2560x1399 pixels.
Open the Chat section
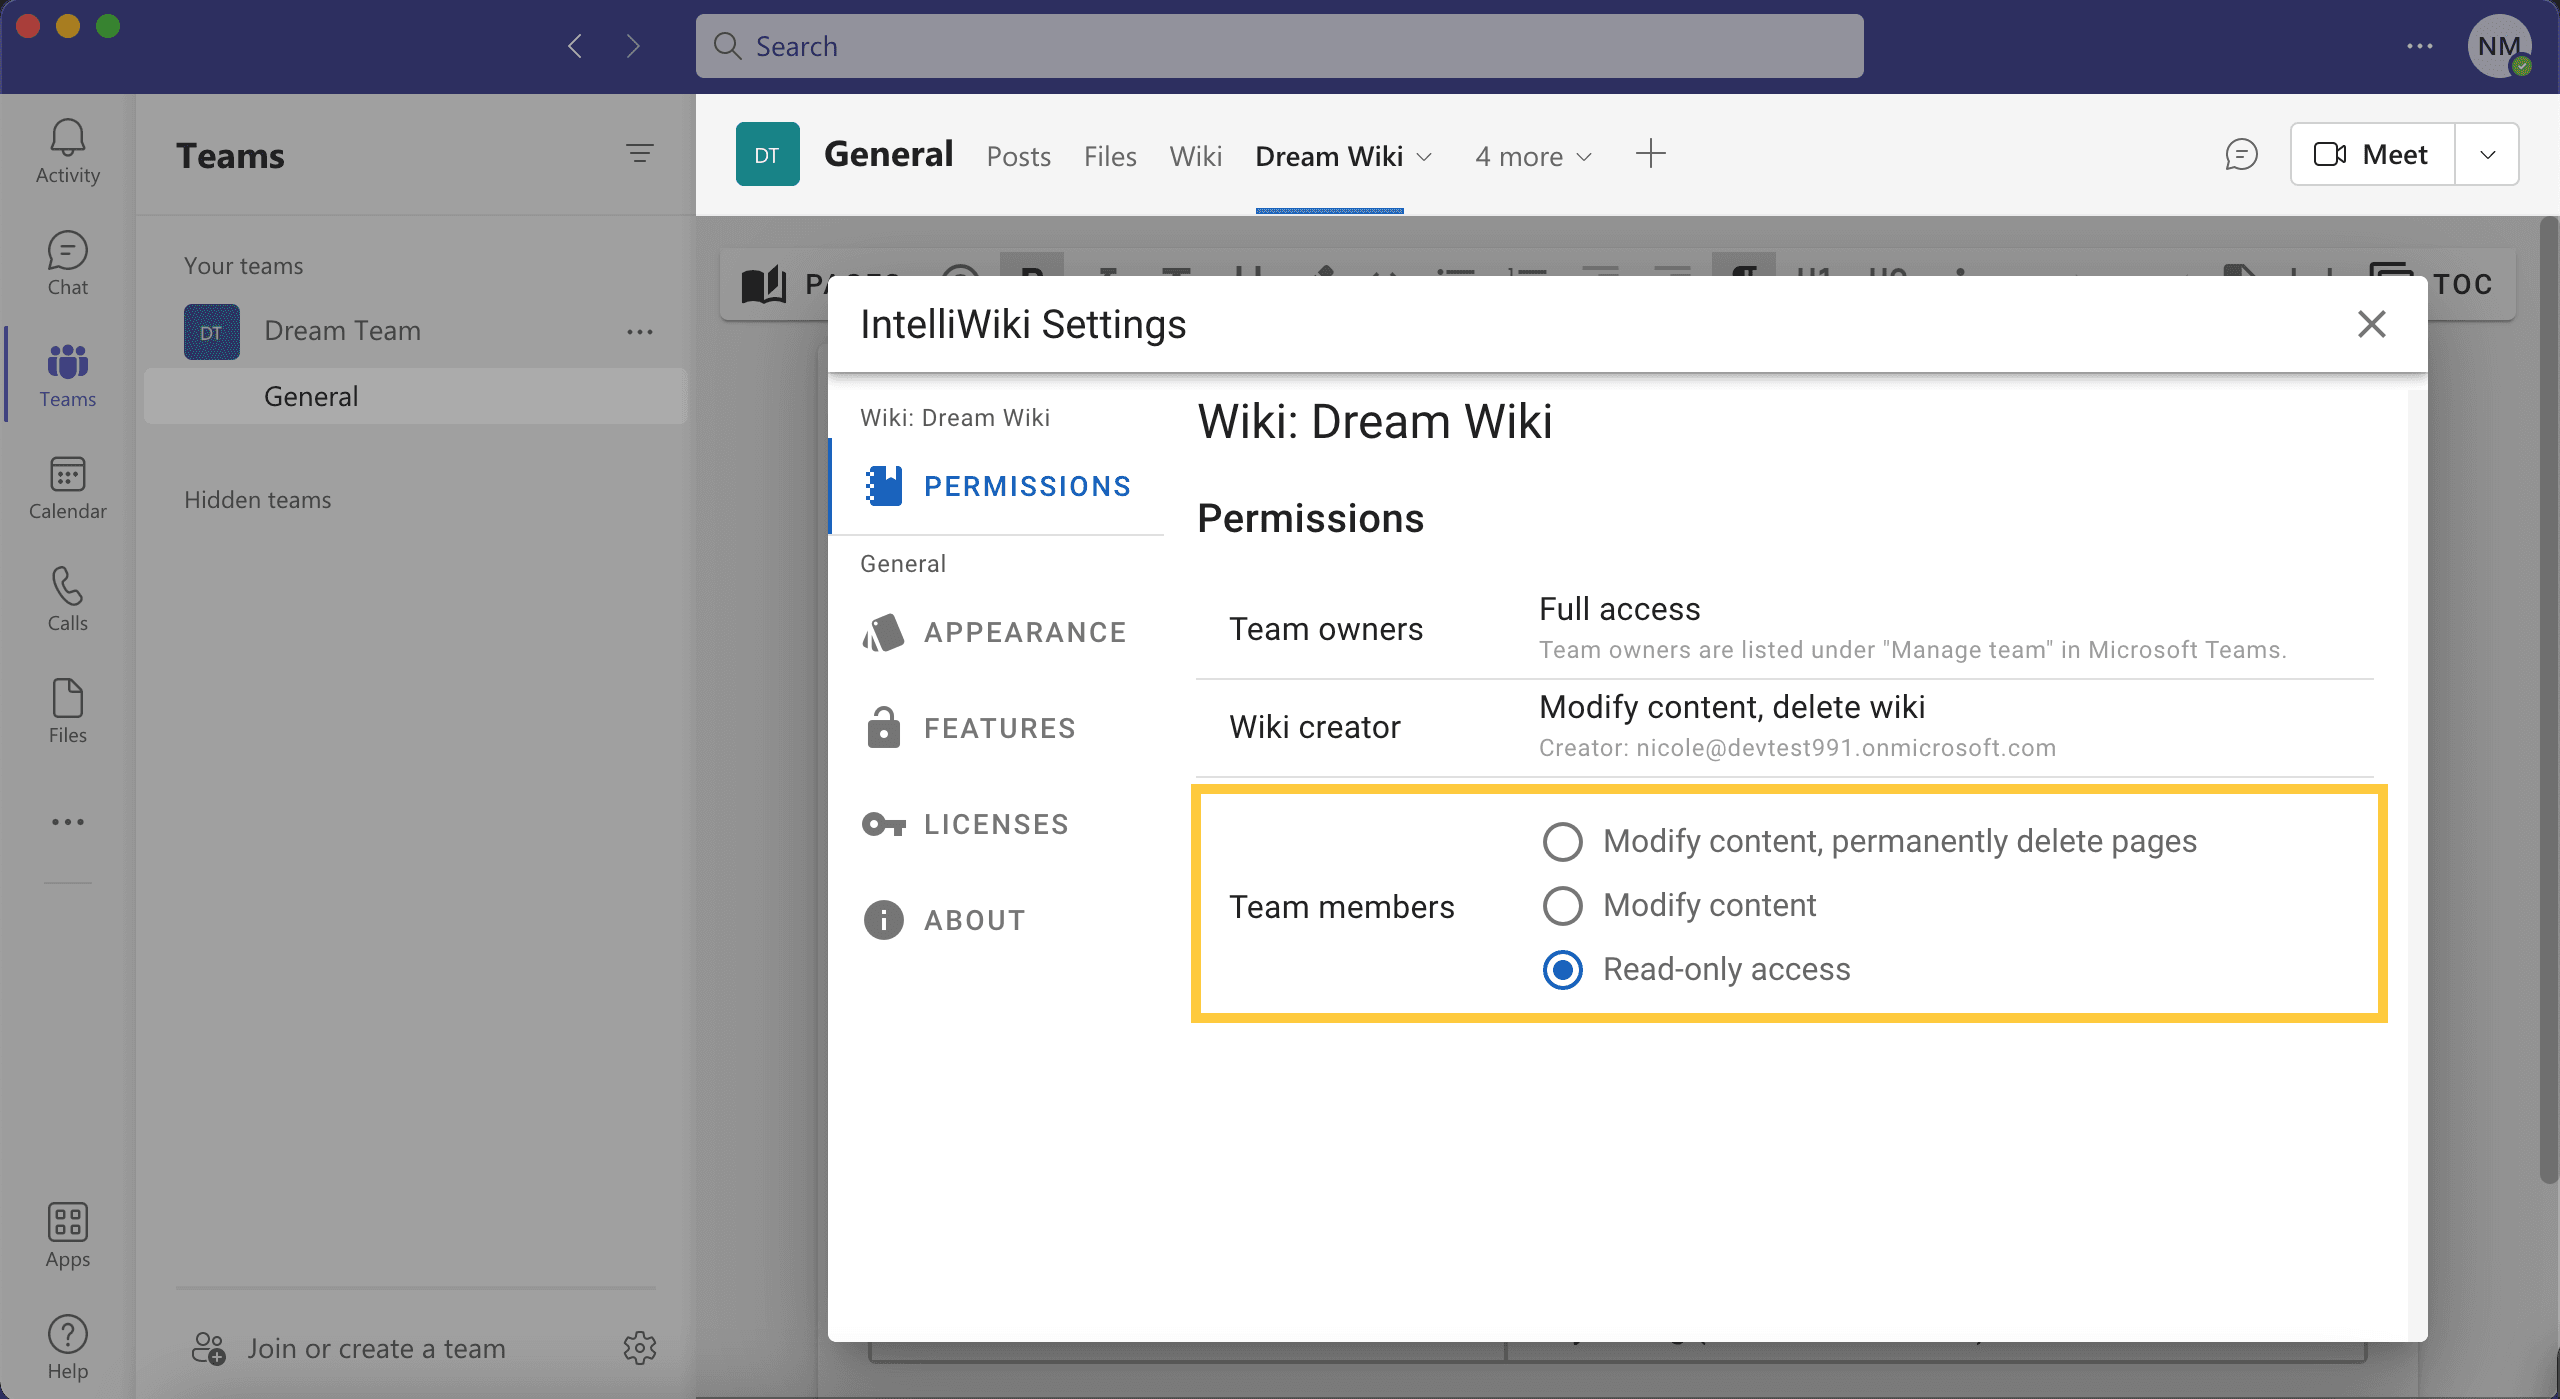point(67,263)
